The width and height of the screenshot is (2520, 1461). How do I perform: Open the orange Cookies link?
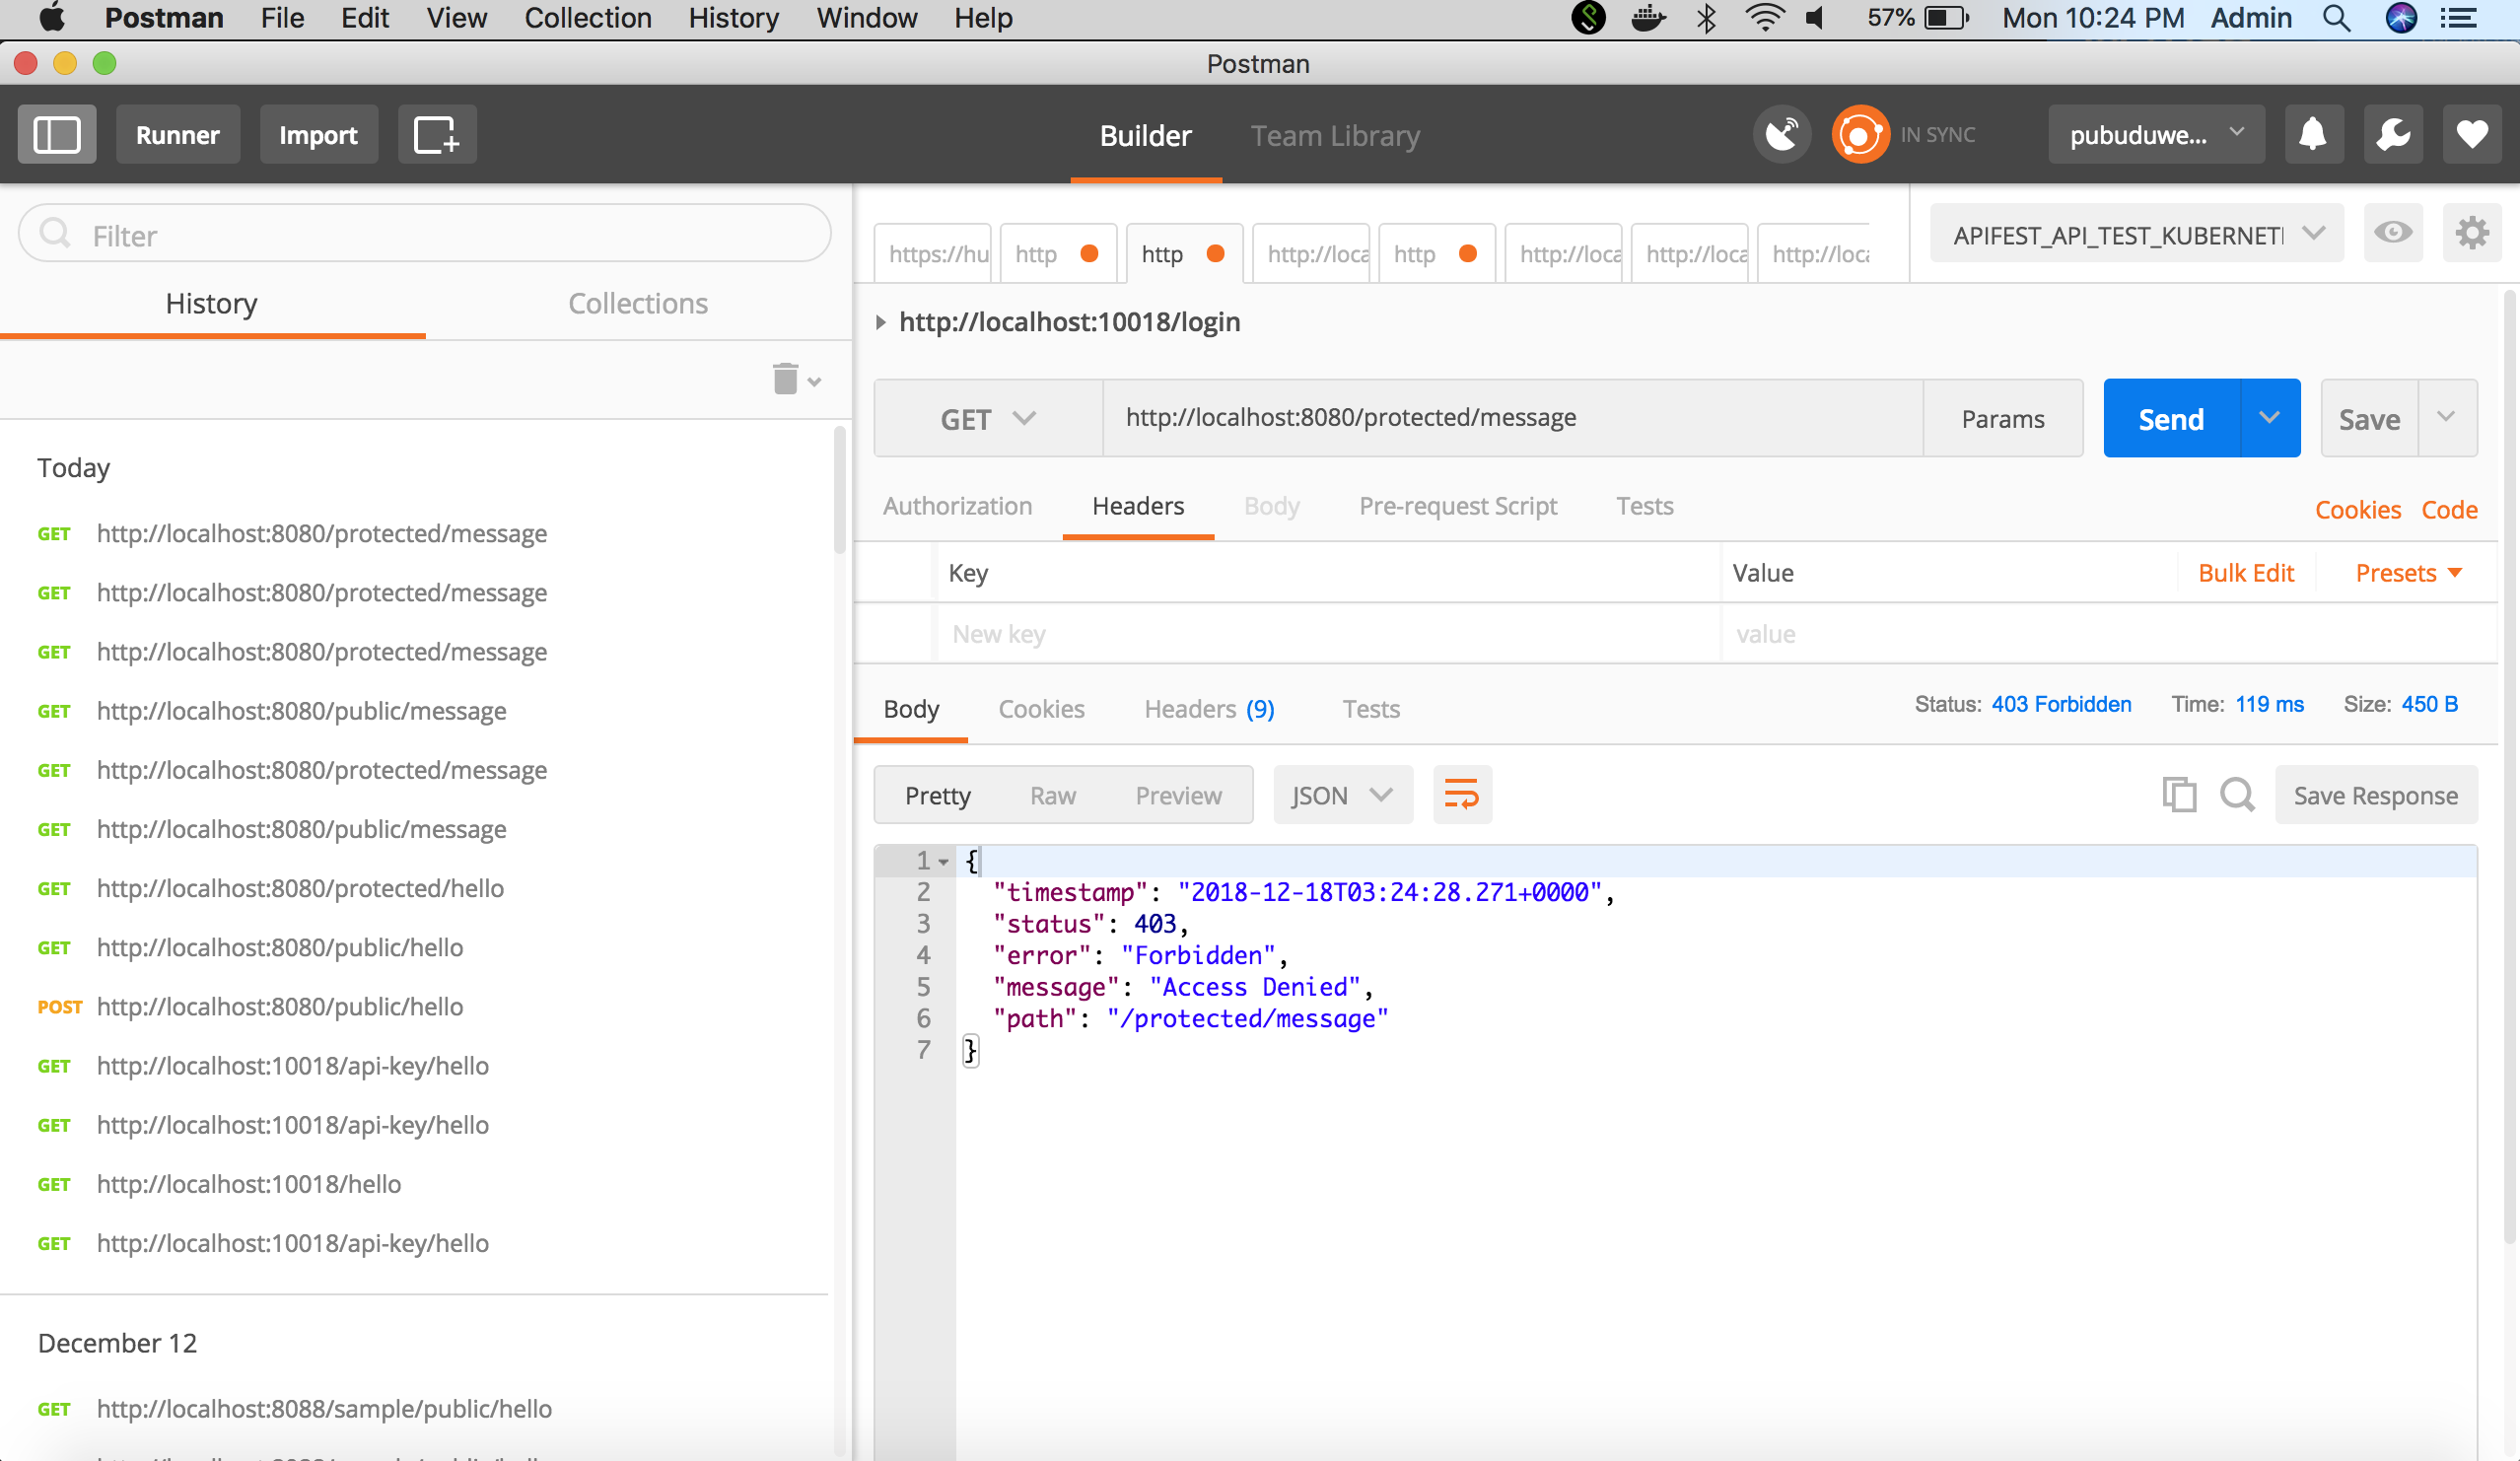pyautogui.click(x=2357, y=510)
